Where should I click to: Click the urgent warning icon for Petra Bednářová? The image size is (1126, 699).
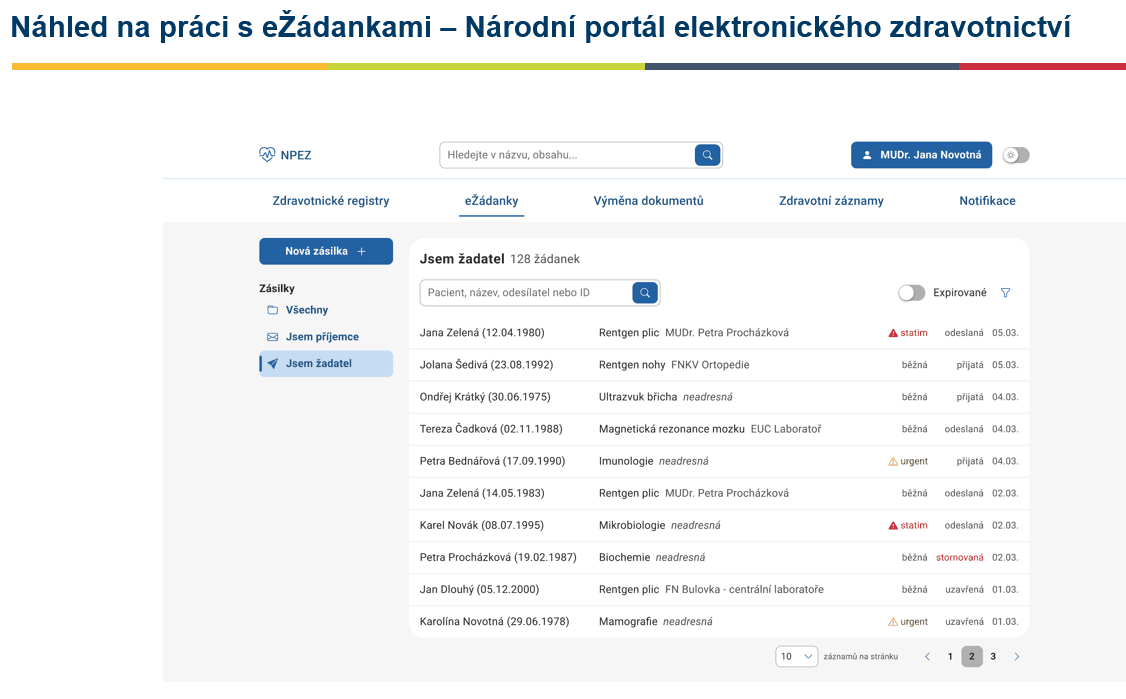pyautogui.click(x=893, y=461)
